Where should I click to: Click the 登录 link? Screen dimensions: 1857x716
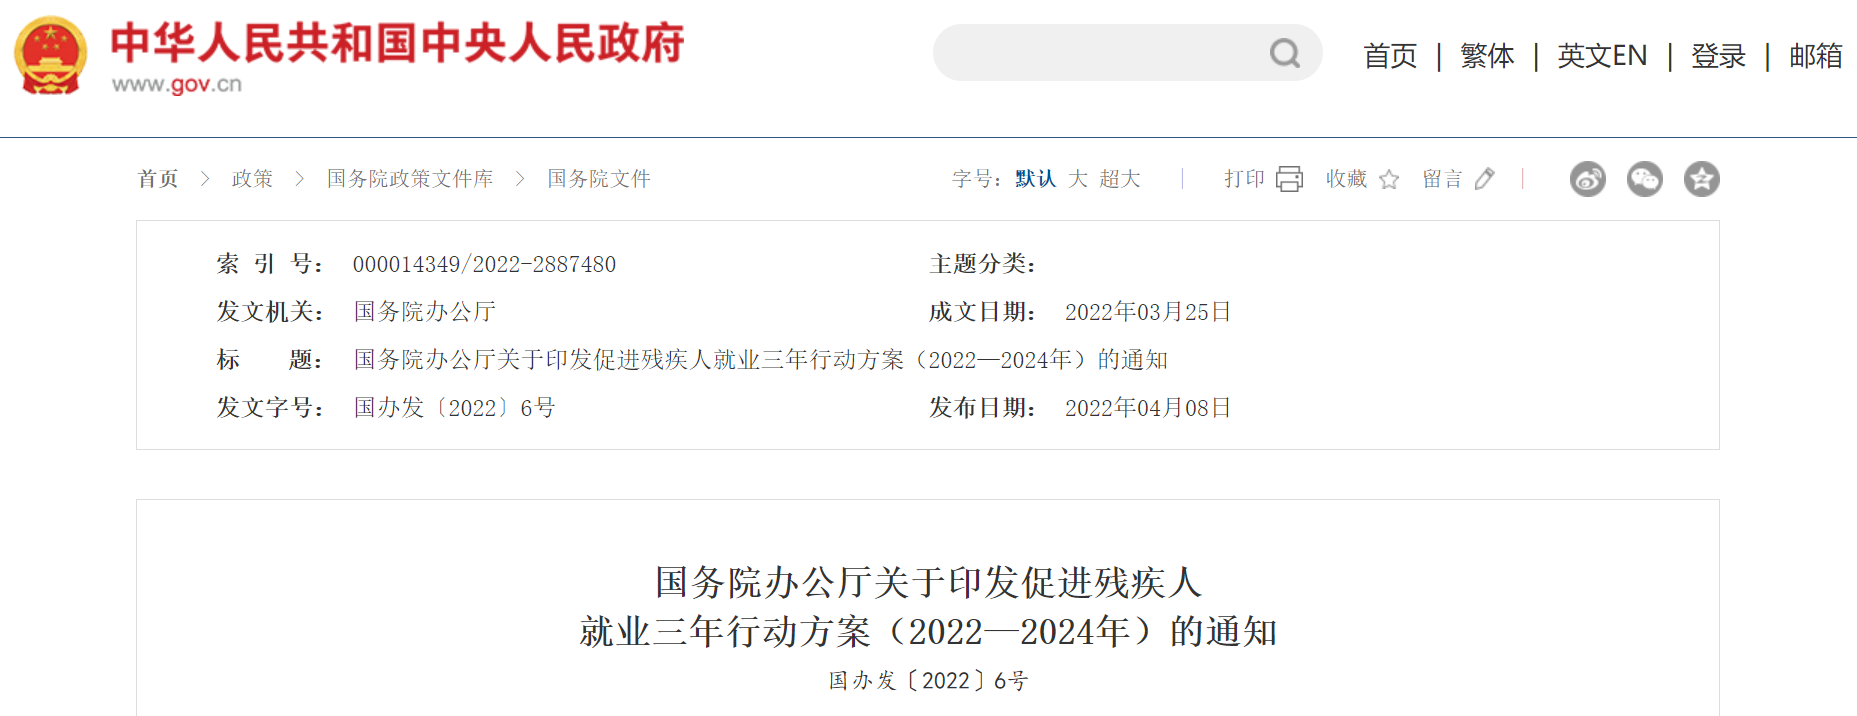coord(1718,56)
